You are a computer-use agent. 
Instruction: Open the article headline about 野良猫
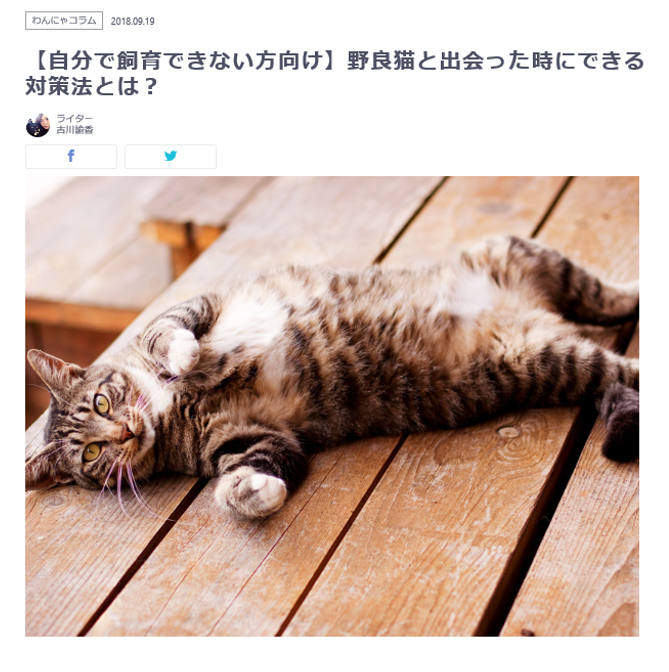click(x=335, y=73)
